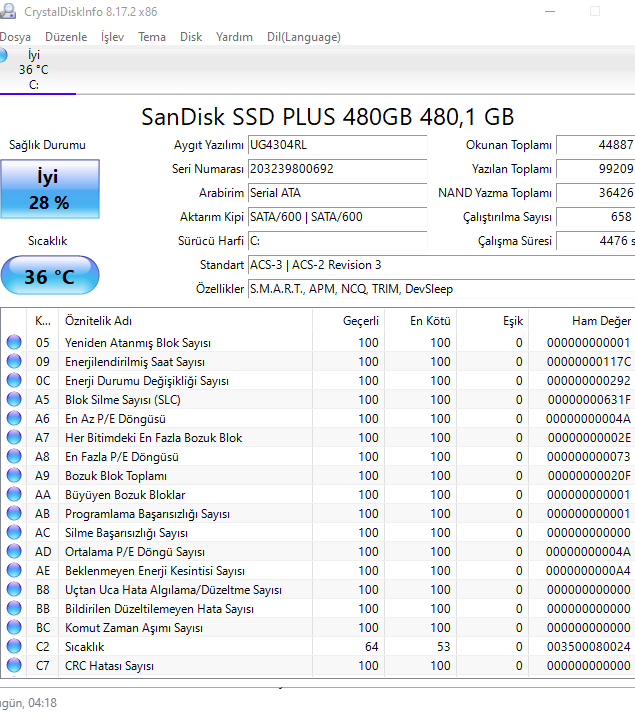This screenshot has width=635, height=719.
Task: Click status icon for Yeniden Atanmış Blok Sayısı
Action: click(14, 343)
